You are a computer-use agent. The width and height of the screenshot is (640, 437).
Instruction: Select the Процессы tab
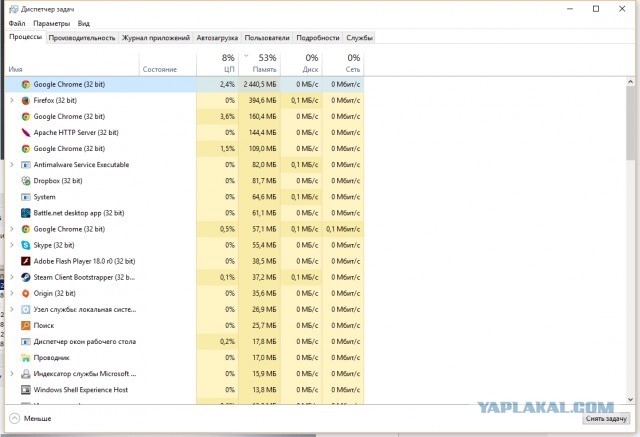pos(25,37)
